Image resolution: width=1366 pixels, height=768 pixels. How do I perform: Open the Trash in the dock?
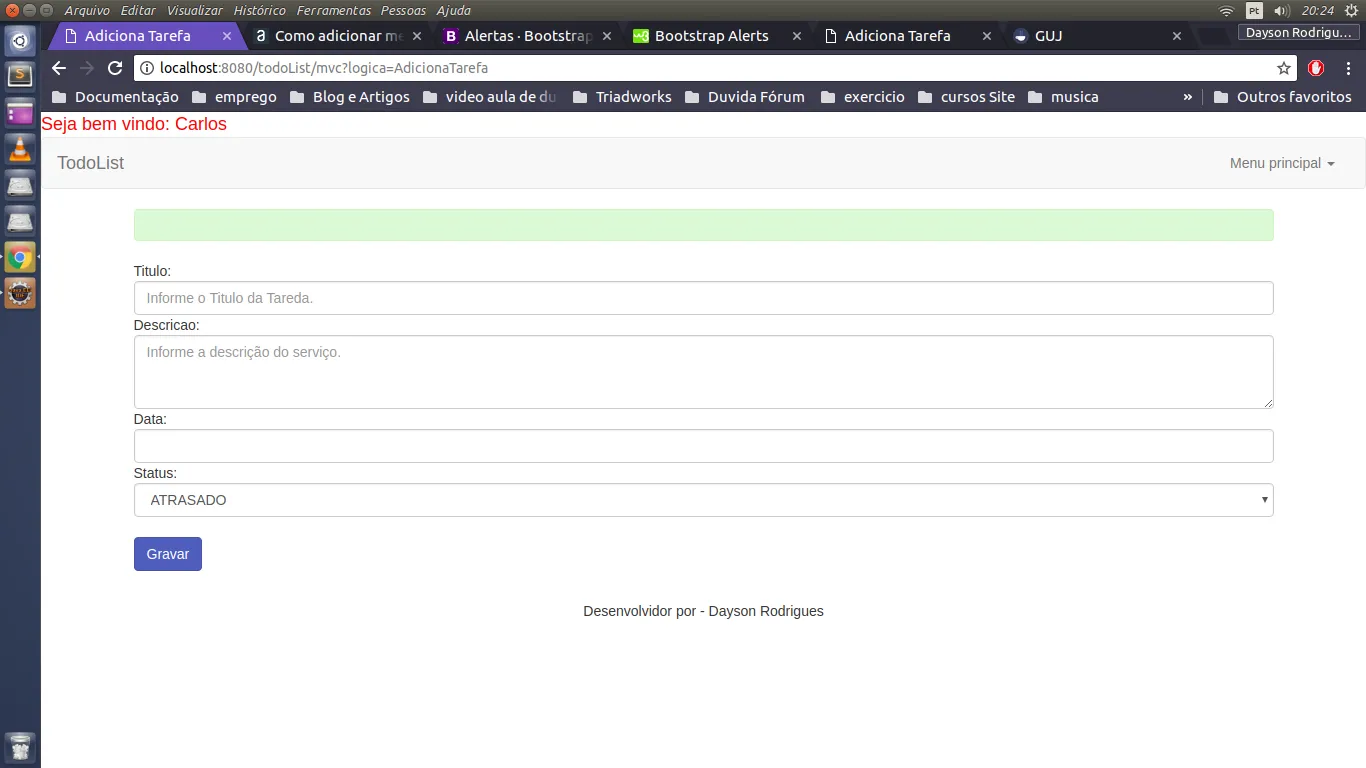click(x=20, y=746)
